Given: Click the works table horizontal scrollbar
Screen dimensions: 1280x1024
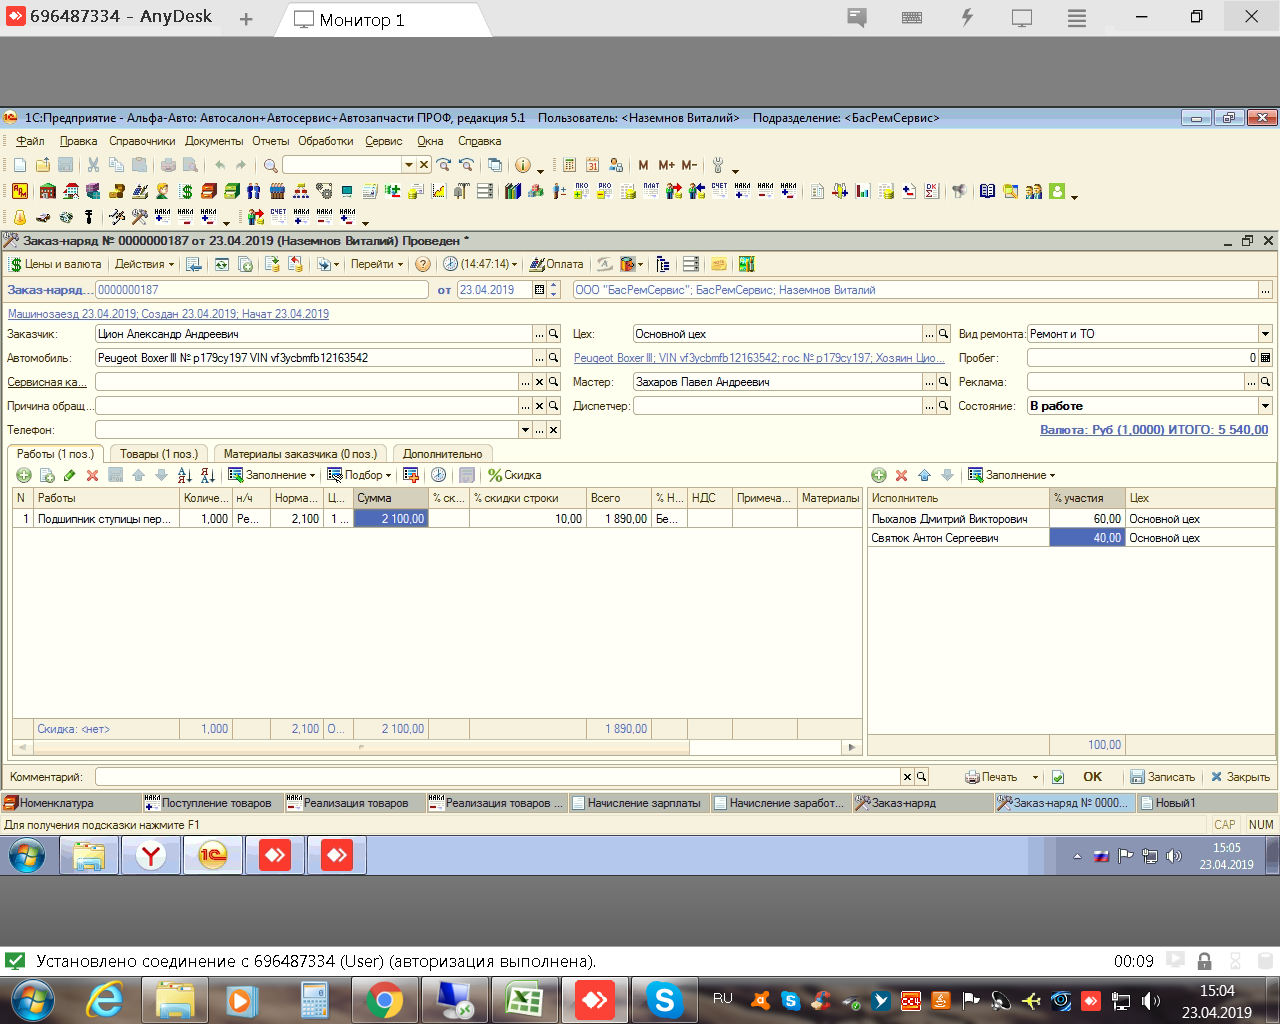Looking at the screenshot, I should coord(360,747).
